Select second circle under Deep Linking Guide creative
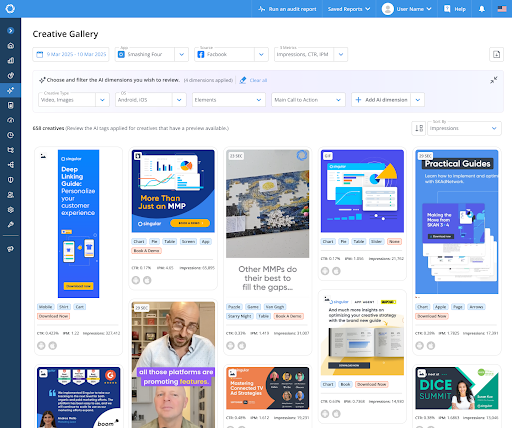 [53, 346]
